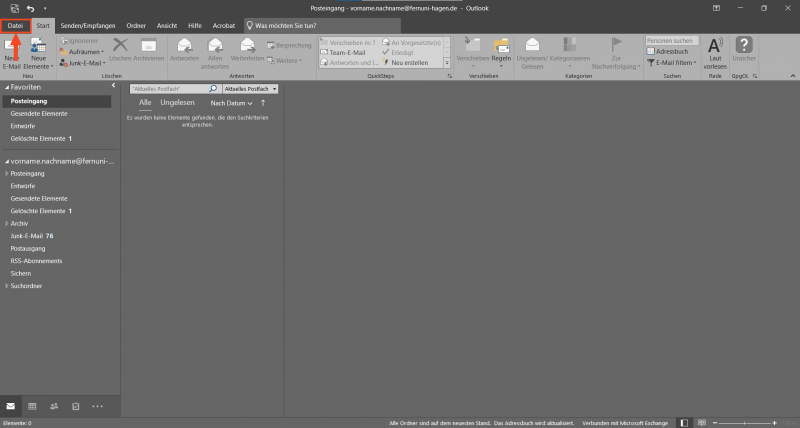800x428 pixels.
Task: Minimize the folder pane arrow
Action: click(113, 86)
